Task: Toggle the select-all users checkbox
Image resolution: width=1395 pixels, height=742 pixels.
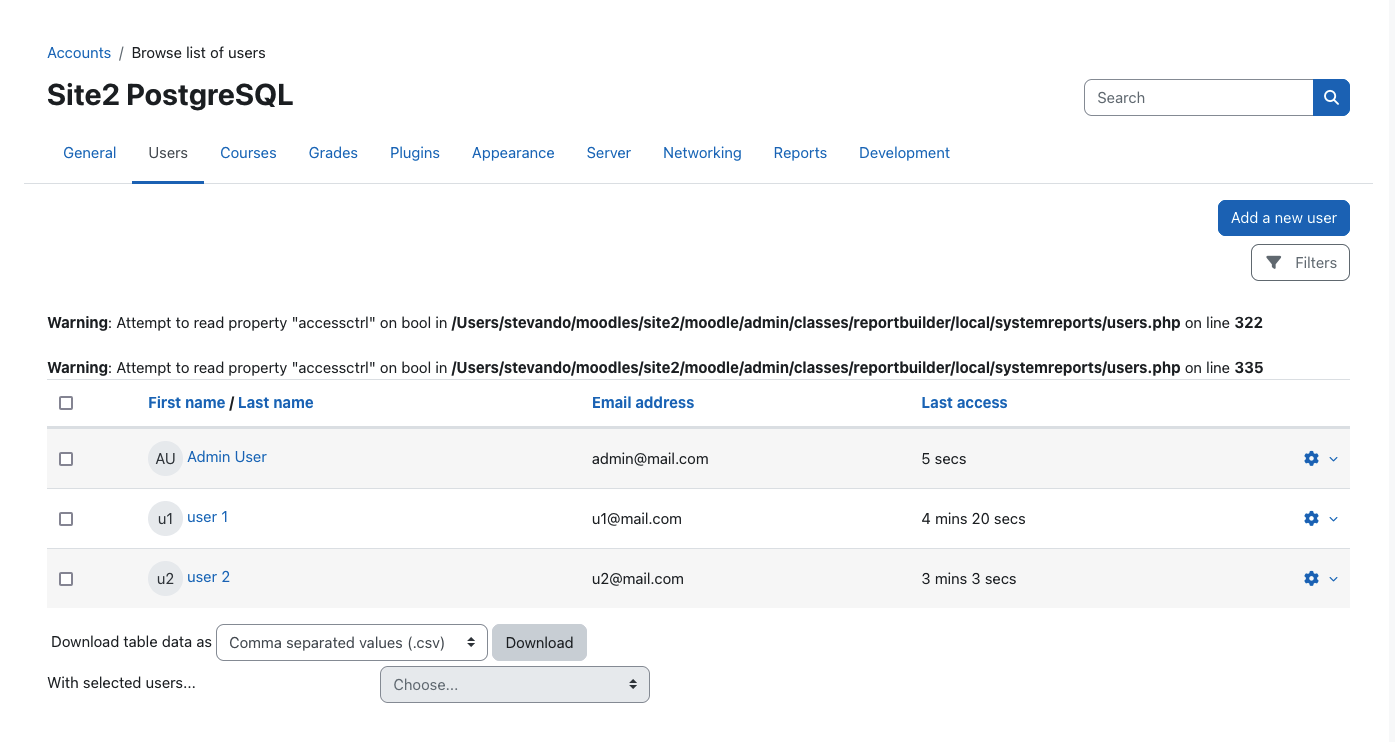Action: [x=66, y=403]
